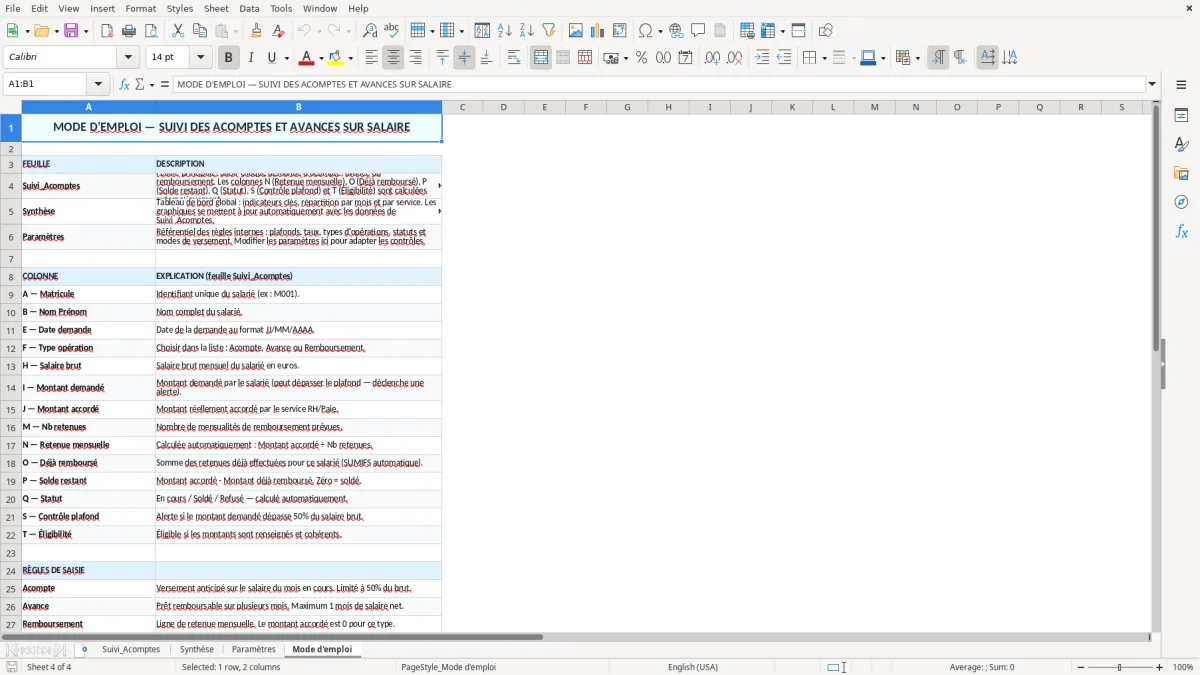This screenshot has width=1200, height=675.
Task: Select column header F
Action: (586, 107)
